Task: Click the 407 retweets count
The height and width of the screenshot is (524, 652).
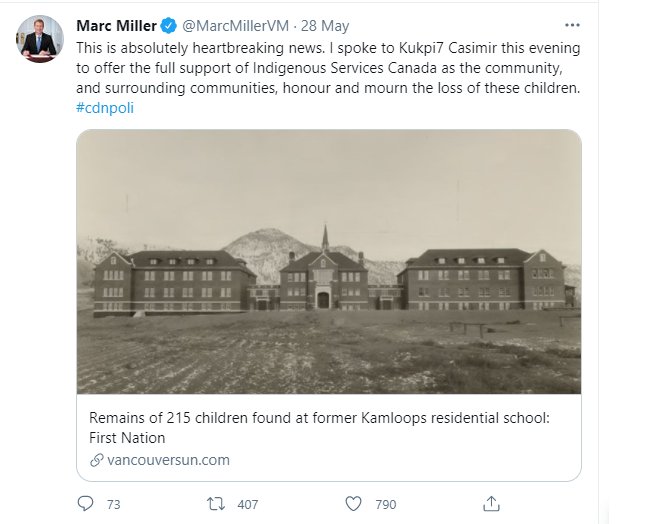Action: pos(248,504)
